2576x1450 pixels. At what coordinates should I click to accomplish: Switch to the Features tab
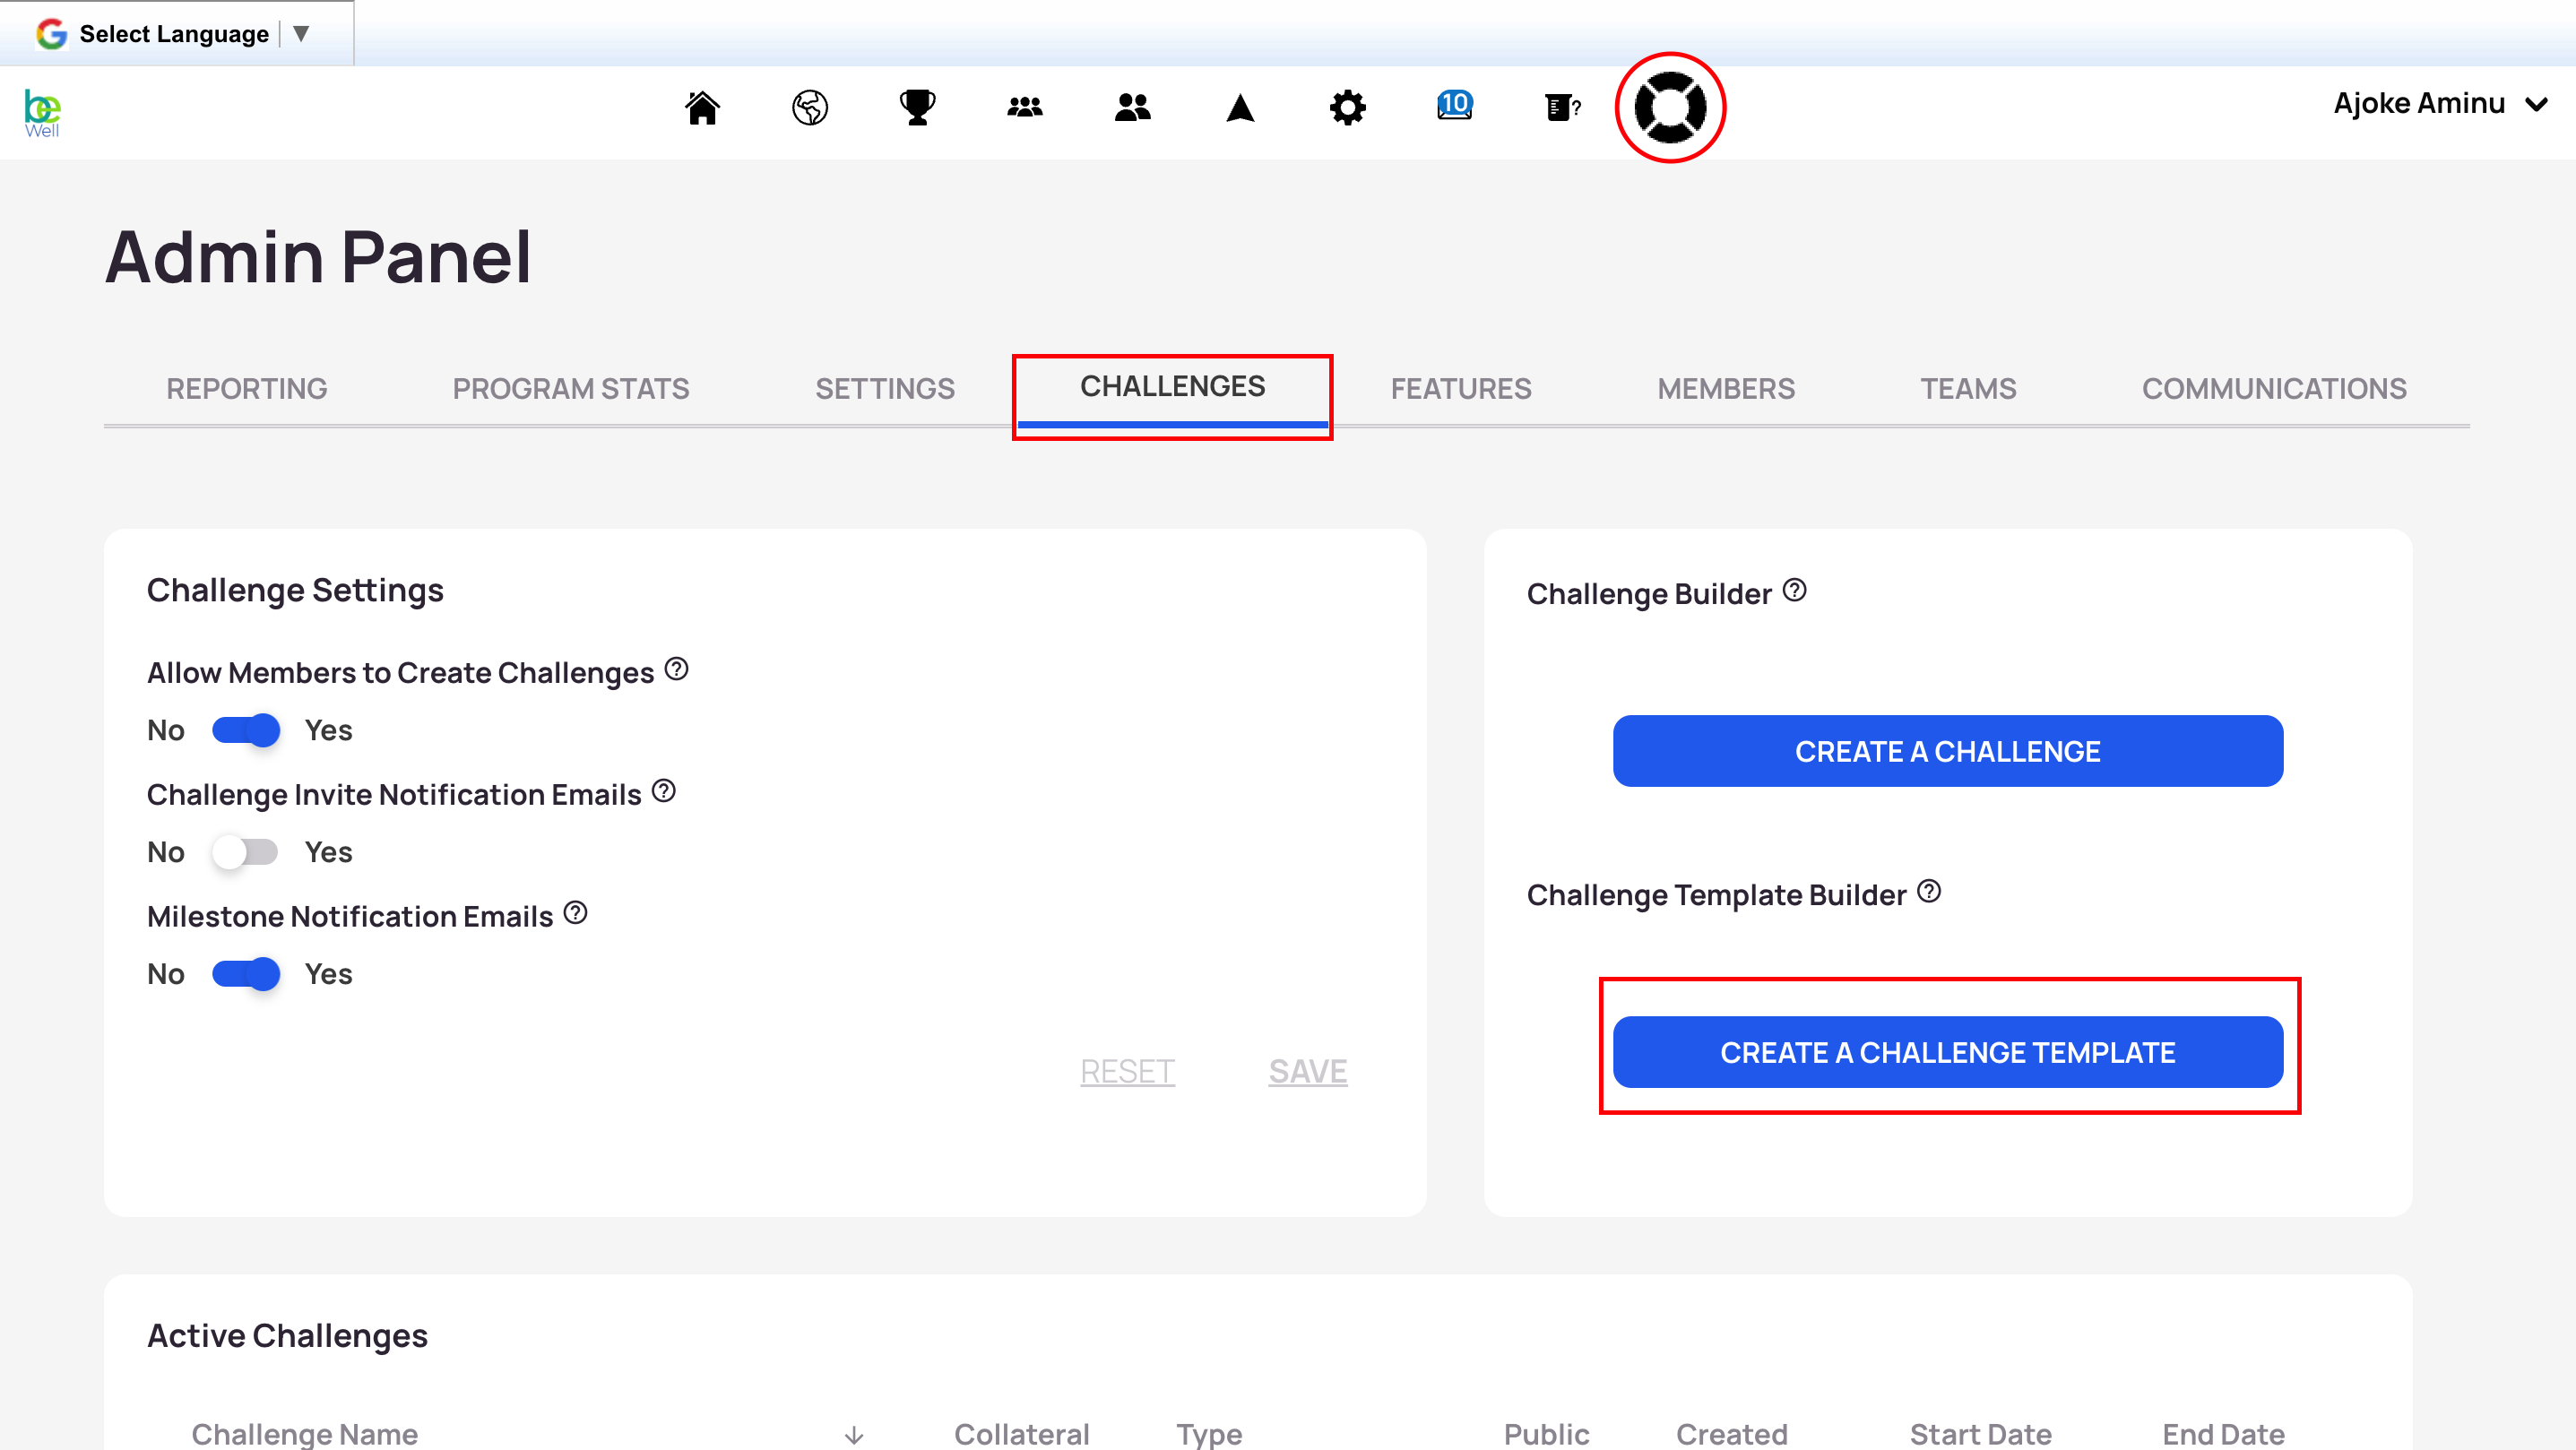click(x=1461, y=388)
